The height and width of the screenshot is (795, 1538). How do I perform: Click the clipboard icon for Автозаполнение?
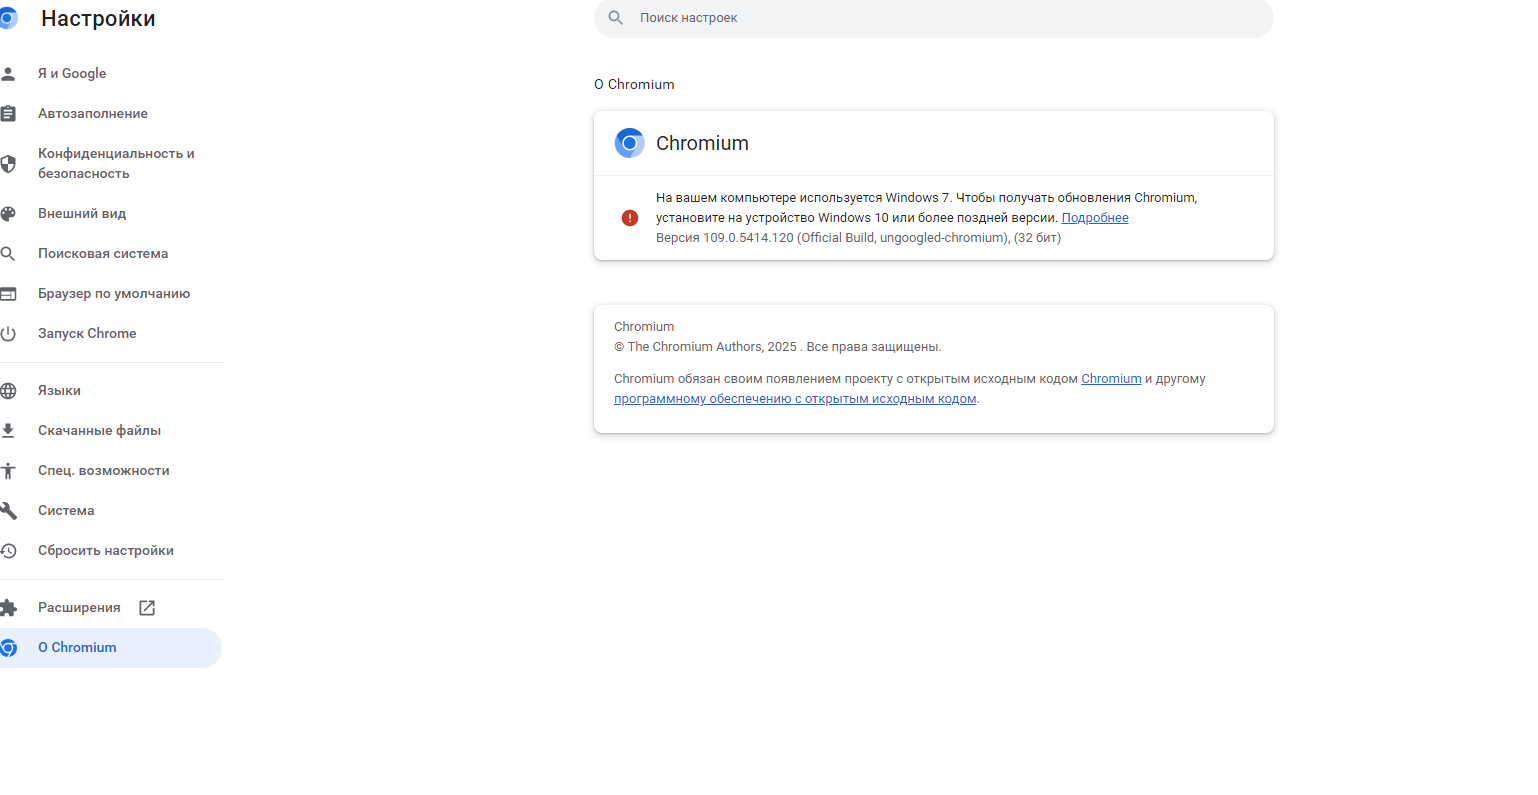8,113
